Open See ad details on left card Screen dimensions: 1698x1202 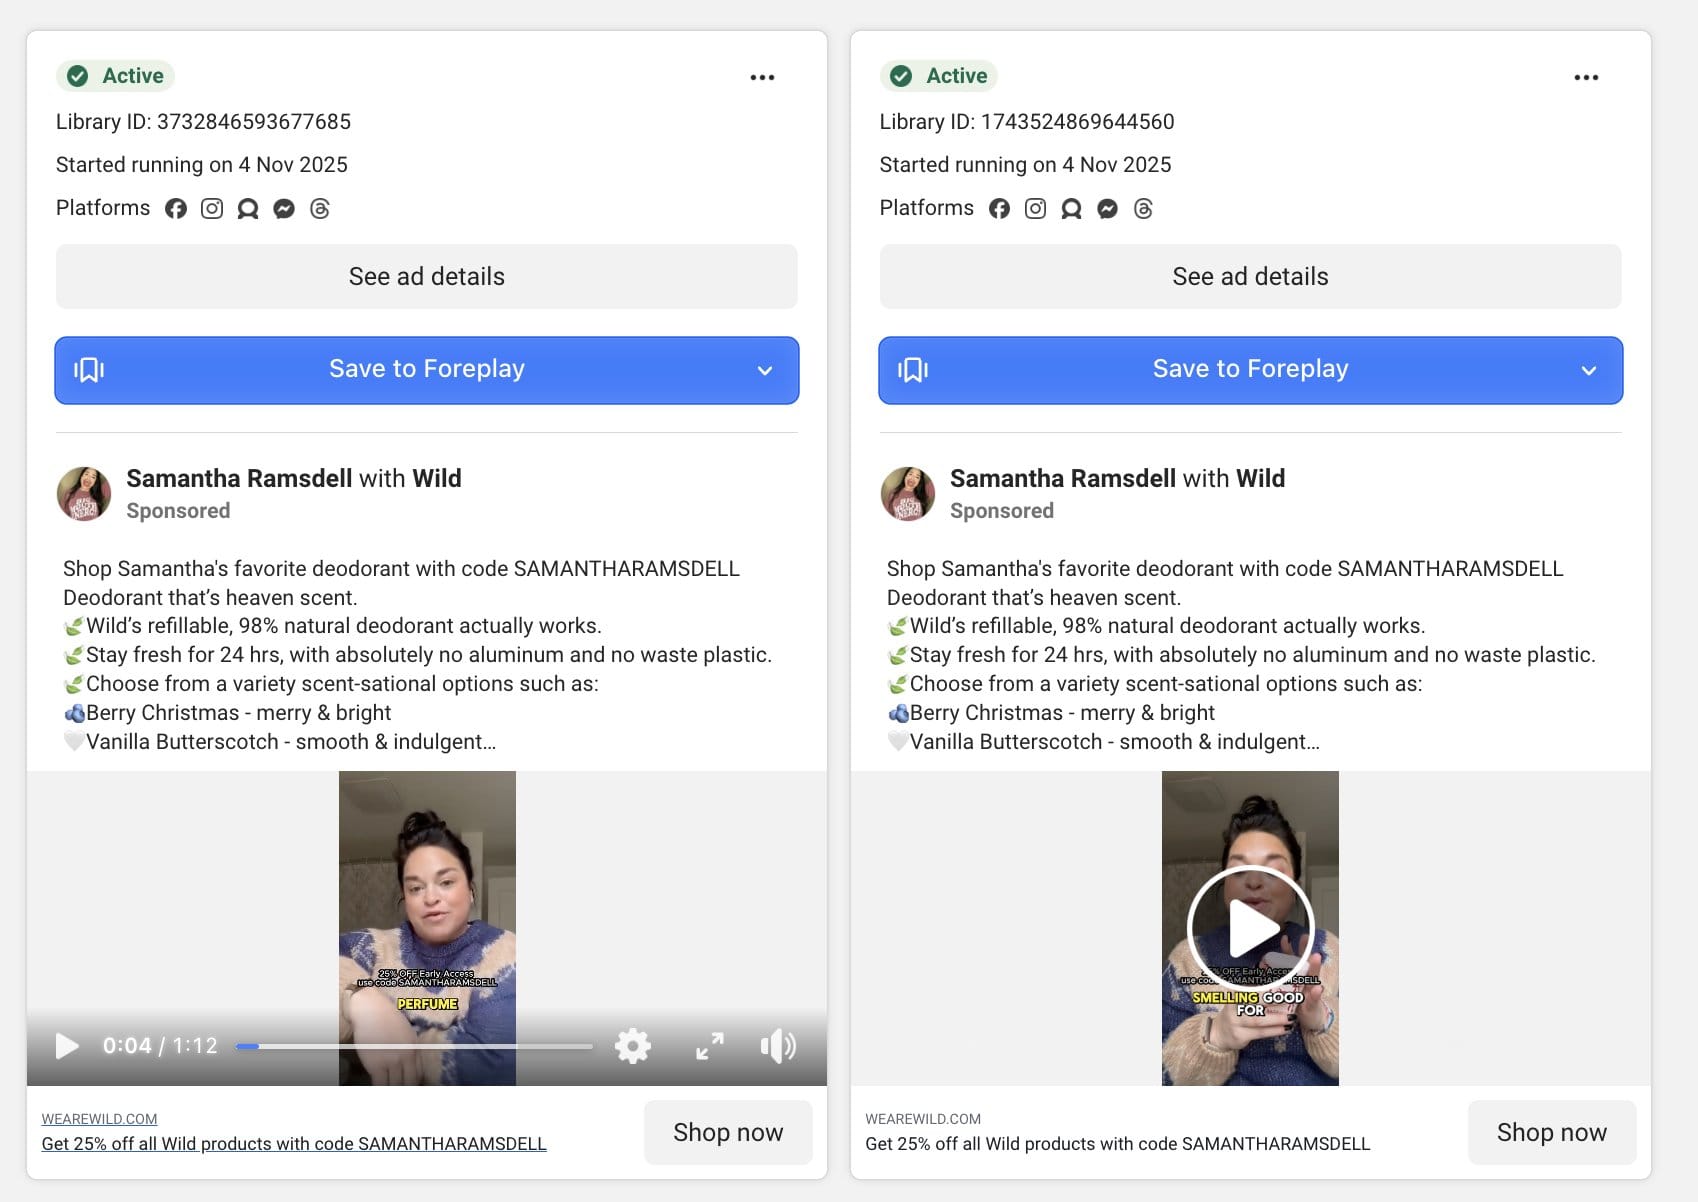coord(426,277)
